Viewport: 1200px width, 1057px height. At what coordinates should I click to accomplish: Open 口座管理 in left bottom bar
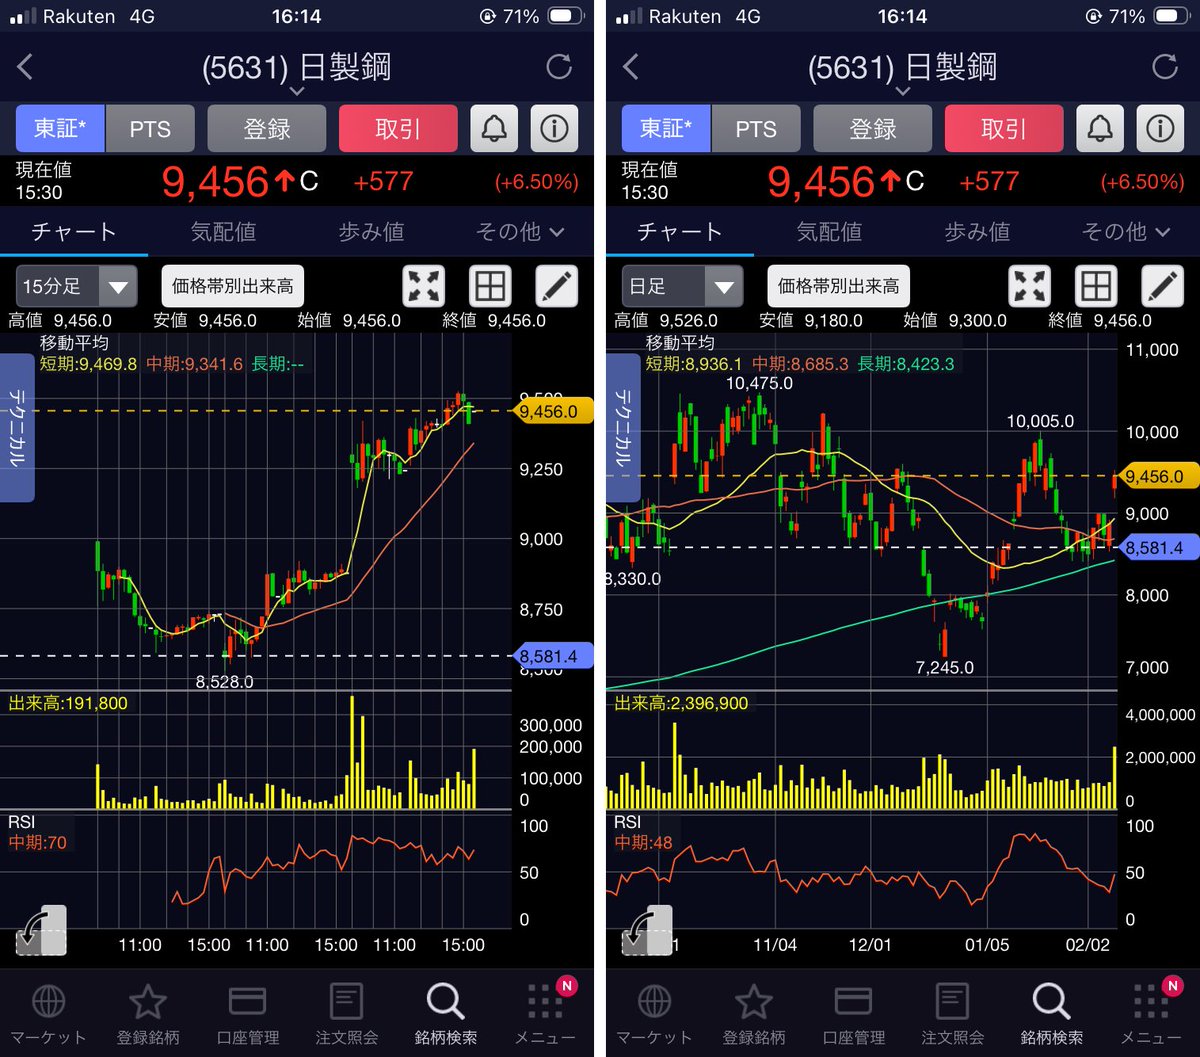point(247,1014)
